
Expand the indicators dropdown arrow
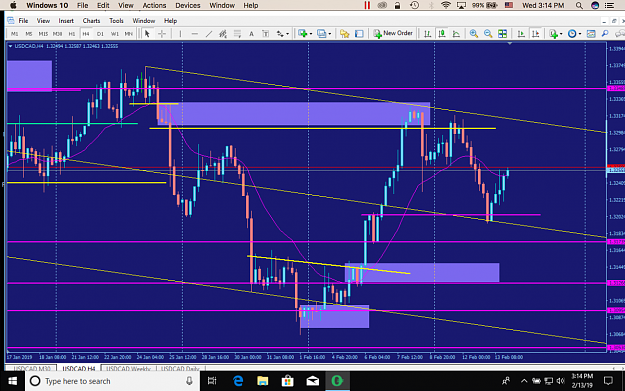[561, 34]
